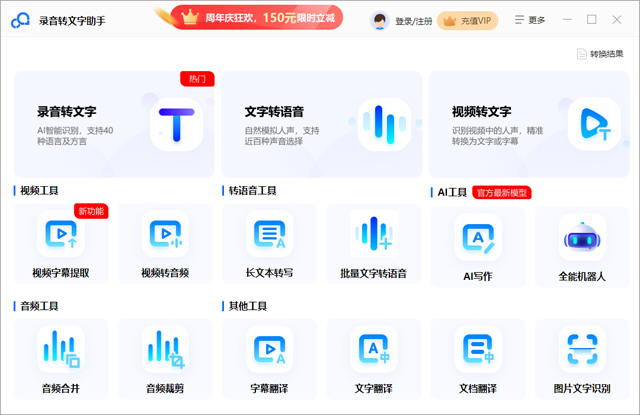Click the 热门 badge on 录音转文字
Viewport: 640px width, 415px height.
tap(197, 79)
